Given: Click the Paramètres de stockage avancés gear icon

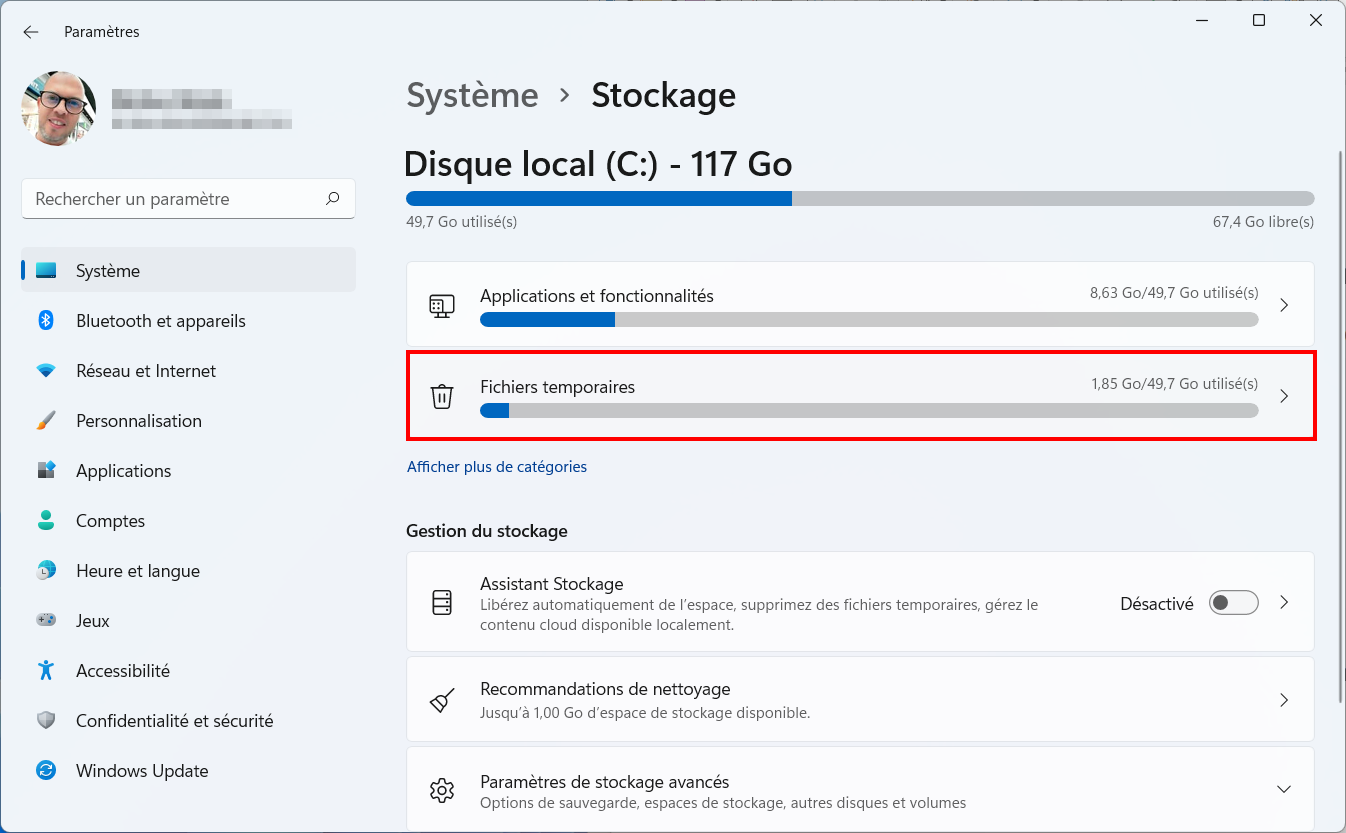Looking at the screenshot, I should click(x=442, y=790).
